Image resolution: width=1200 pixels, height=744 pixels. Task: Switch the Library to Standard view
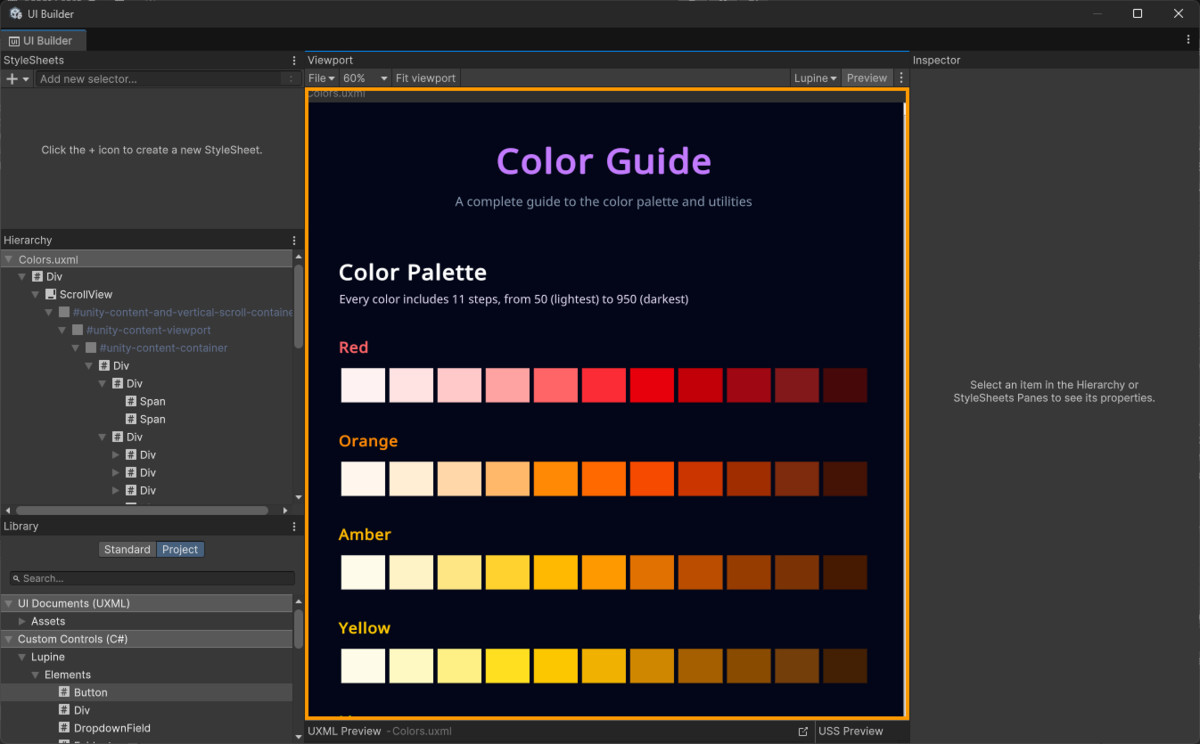(x=127, y=549)
